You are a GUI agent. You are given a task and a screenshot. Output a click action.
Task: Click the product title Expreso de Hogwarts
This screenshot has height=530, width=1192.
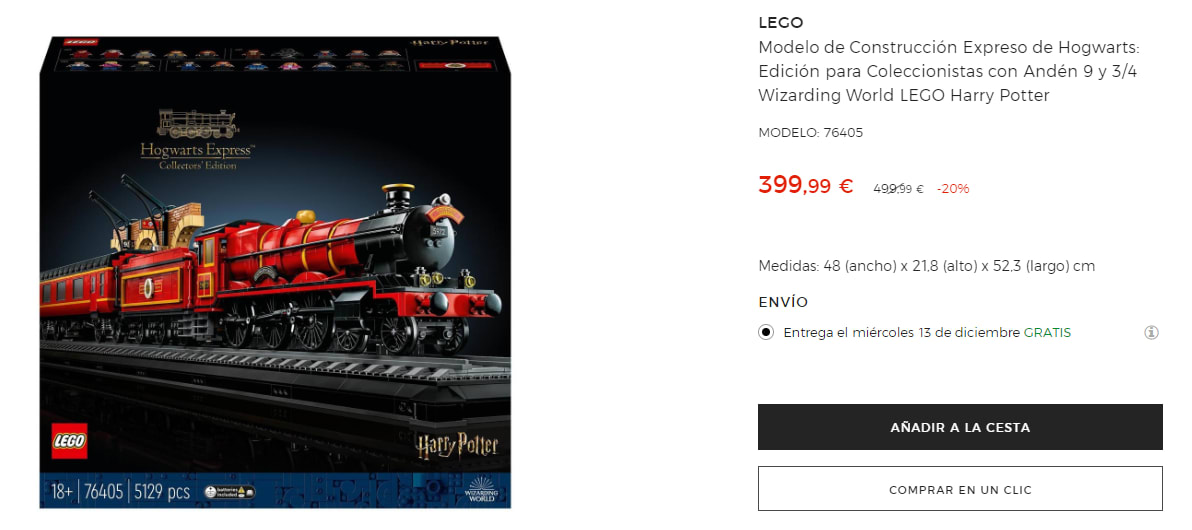point(949,71)
